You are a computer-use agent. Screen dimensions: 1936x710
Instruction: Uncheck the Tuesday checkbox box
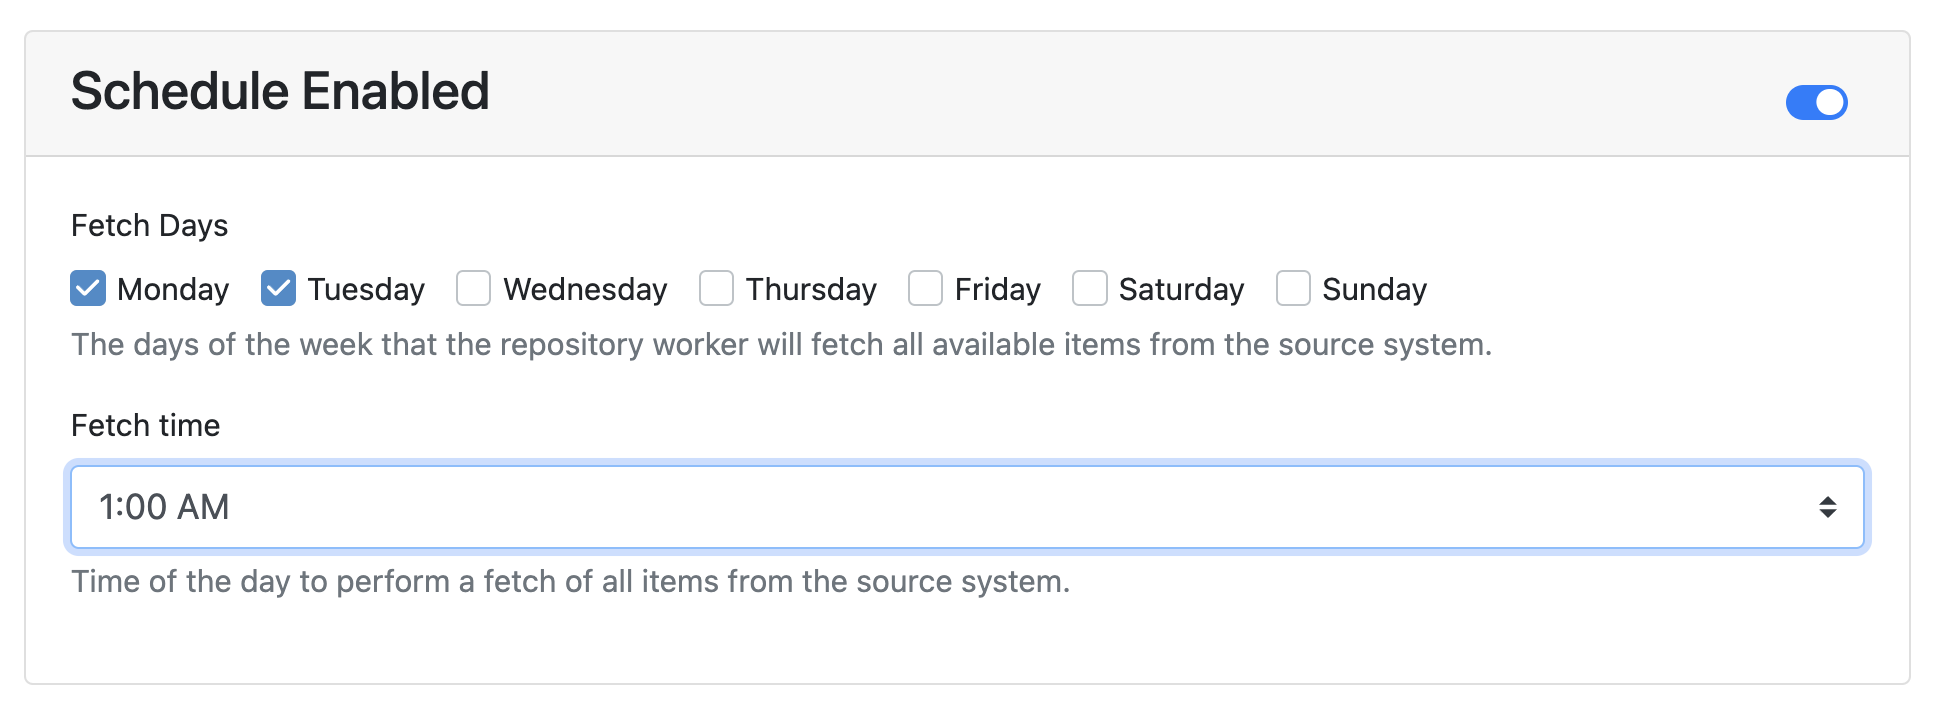point(278,288)
